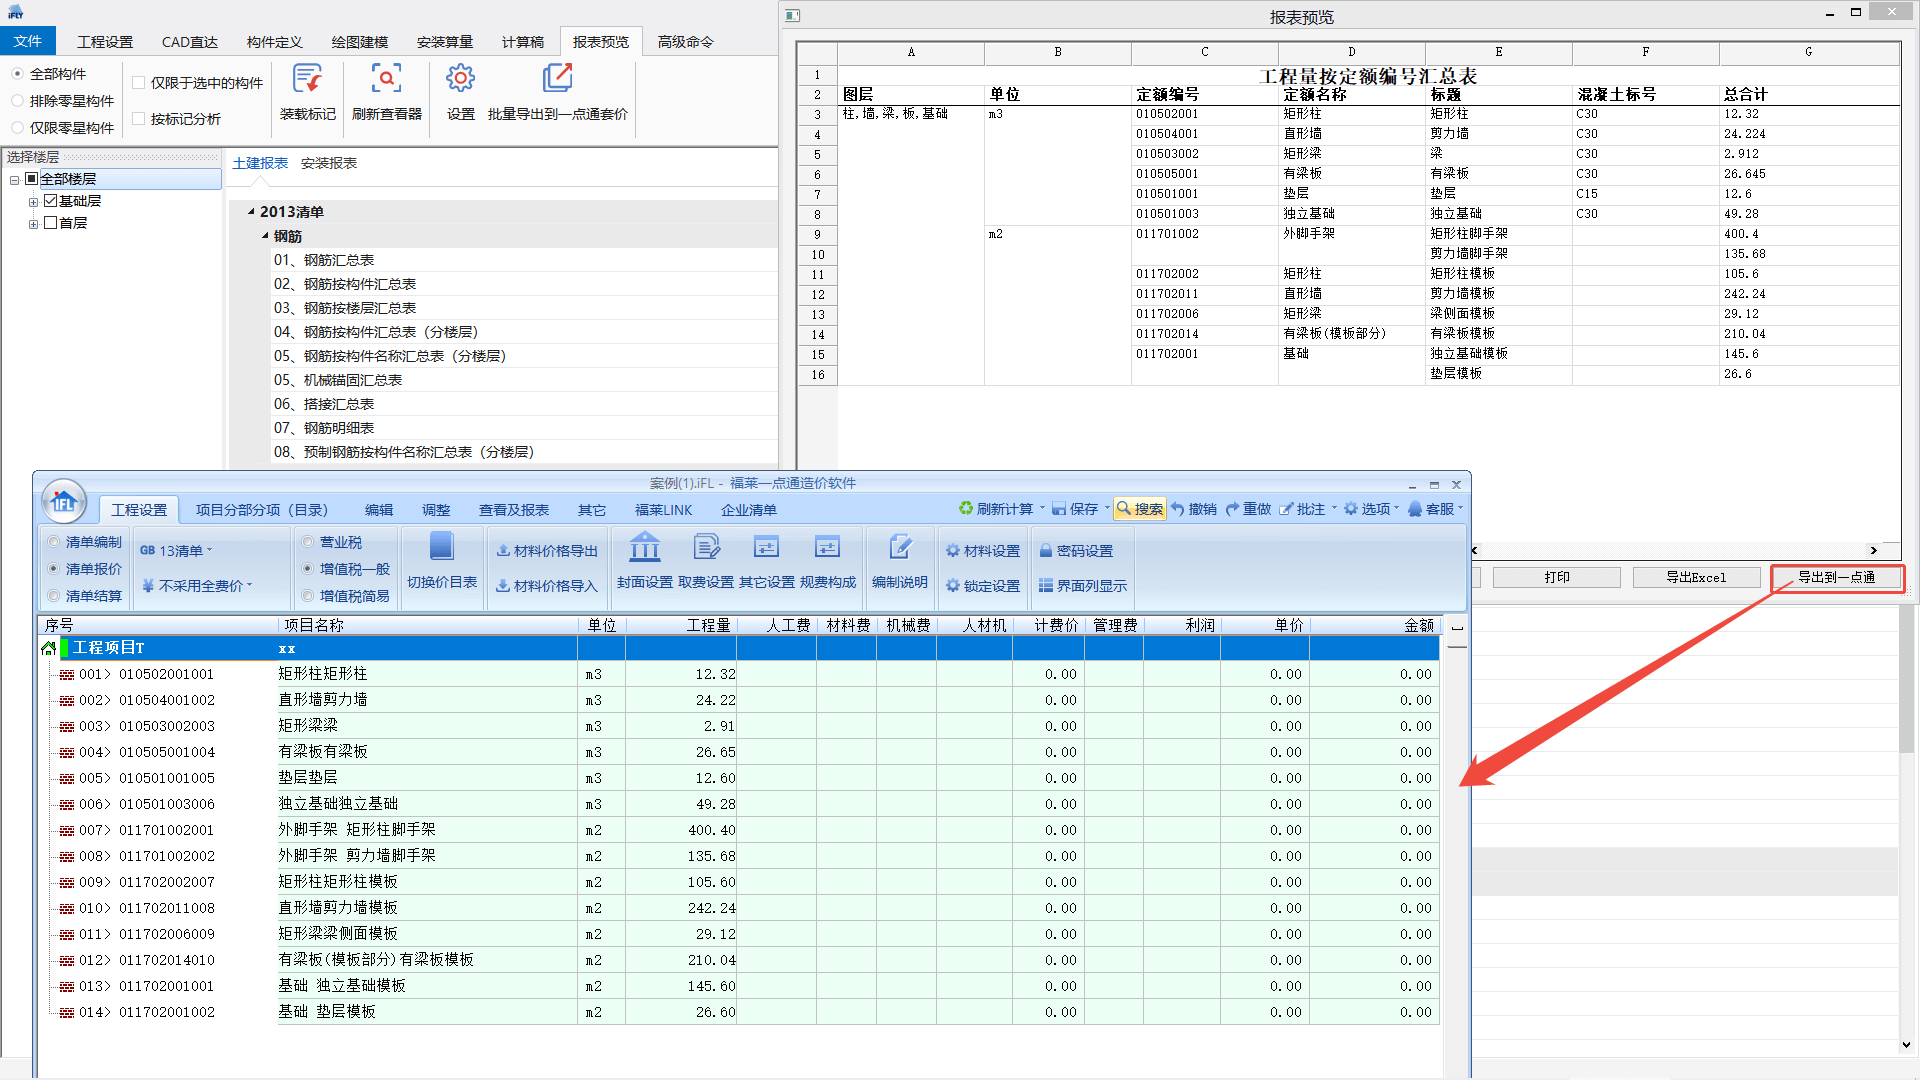1920x1080 pixels.
Task: Select row 001 010502001001 矩形柱矩形柱
Action: 740,674
